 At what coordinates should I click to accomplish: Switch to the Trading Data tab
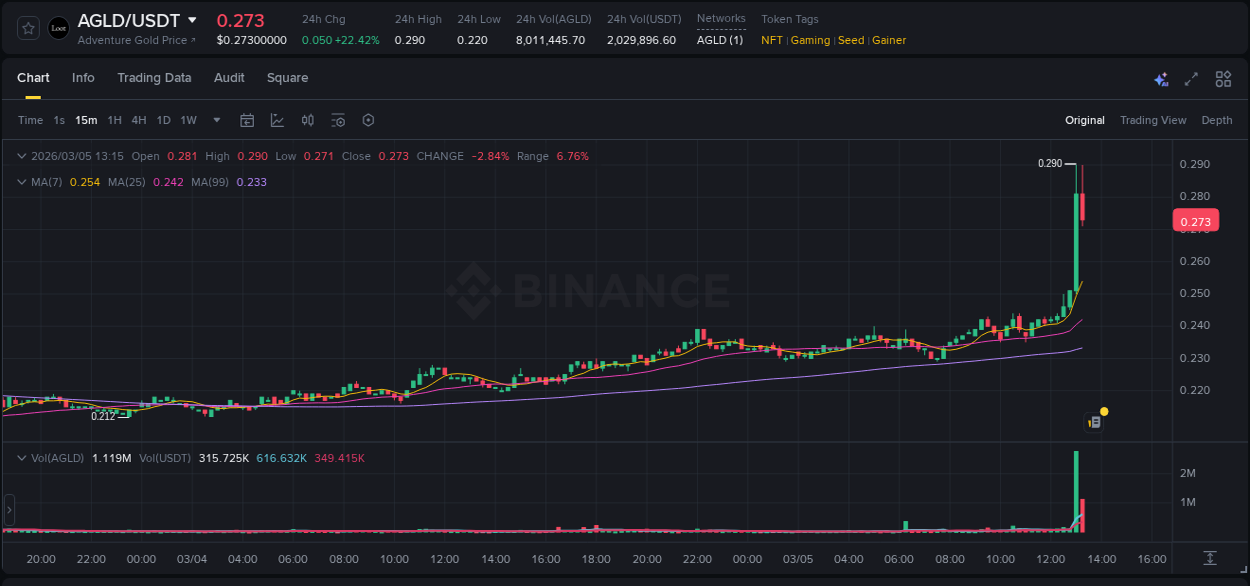click(x=154, y=78)
